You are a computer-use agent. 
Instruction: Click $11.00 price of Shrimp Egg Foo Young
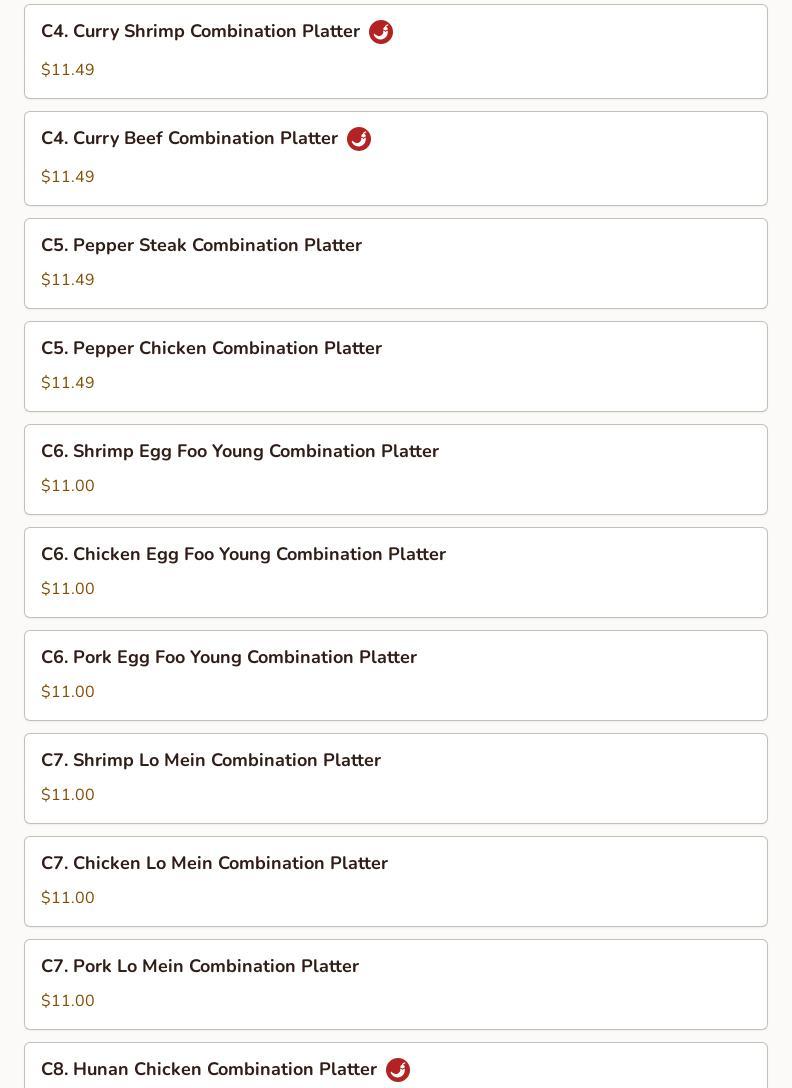(68, 486)
